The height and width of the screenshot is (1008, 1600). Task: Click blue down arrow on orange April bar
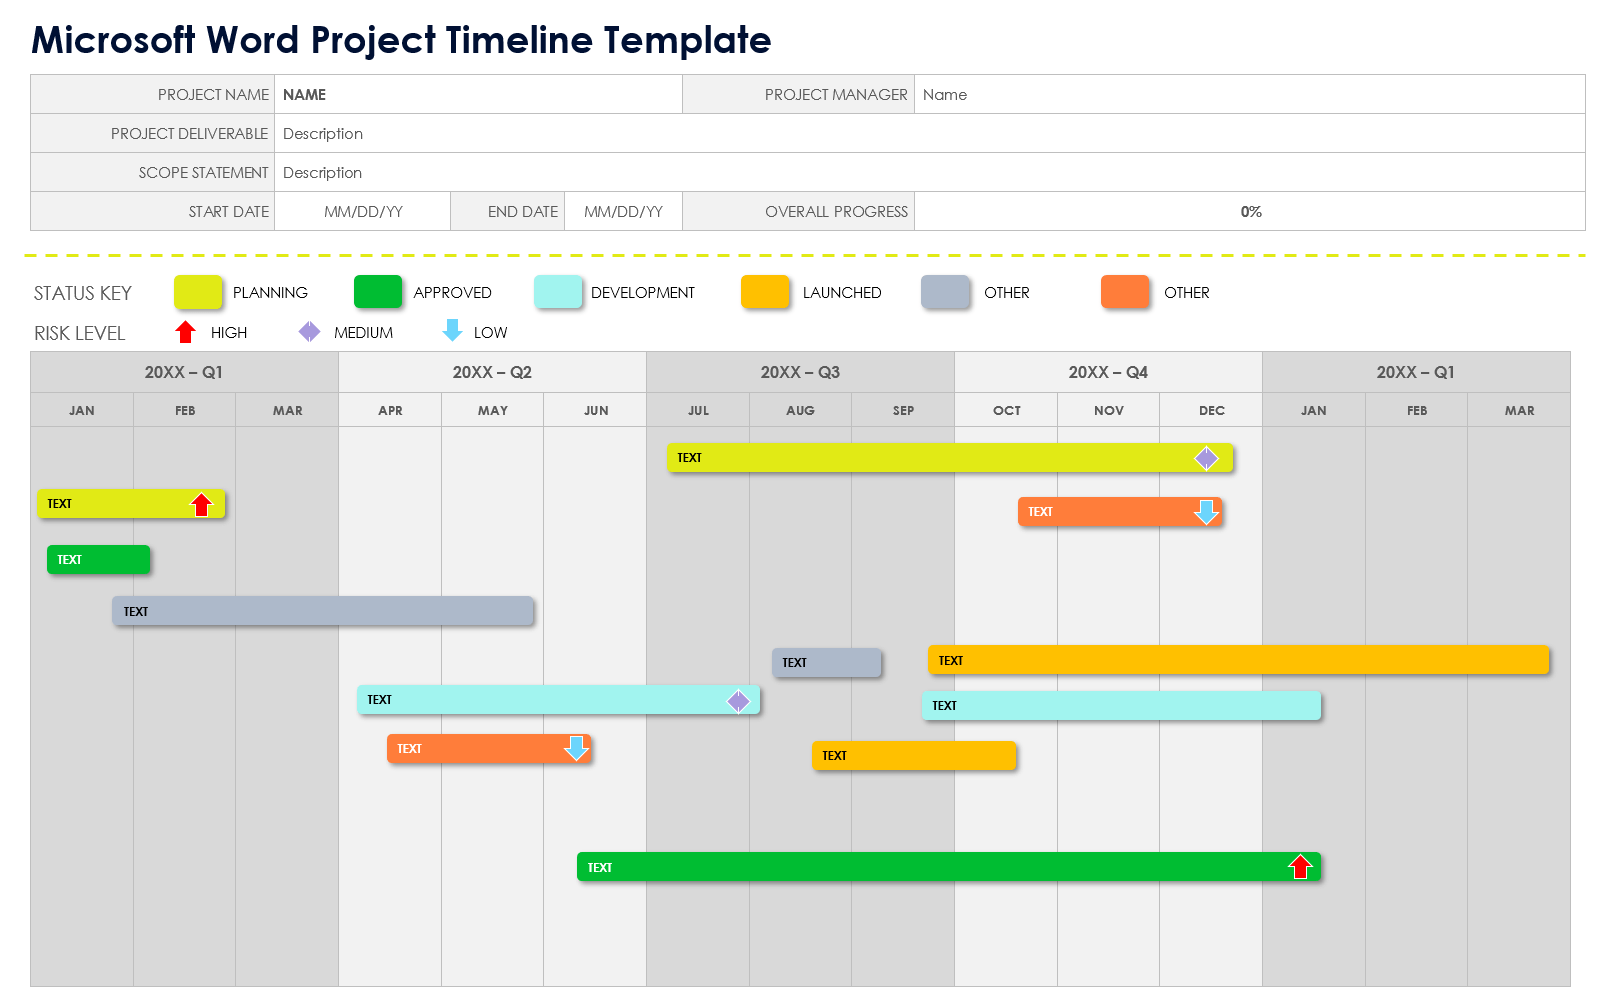pos(576,748)
